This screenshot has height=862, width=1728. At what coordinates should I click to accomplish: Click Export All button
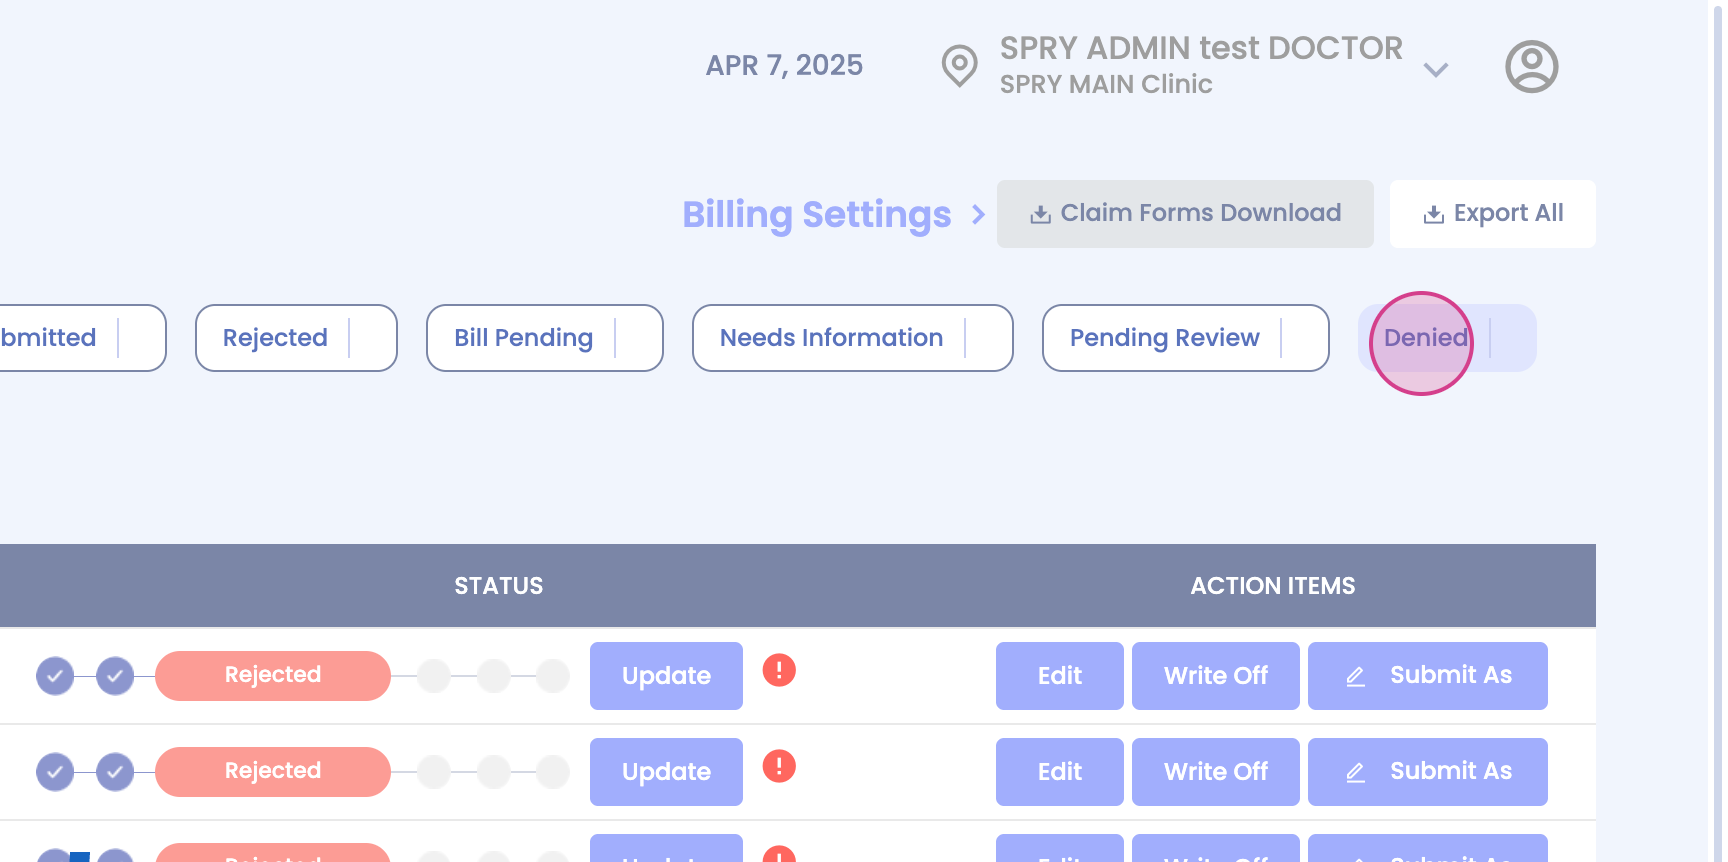point(1492,214)
